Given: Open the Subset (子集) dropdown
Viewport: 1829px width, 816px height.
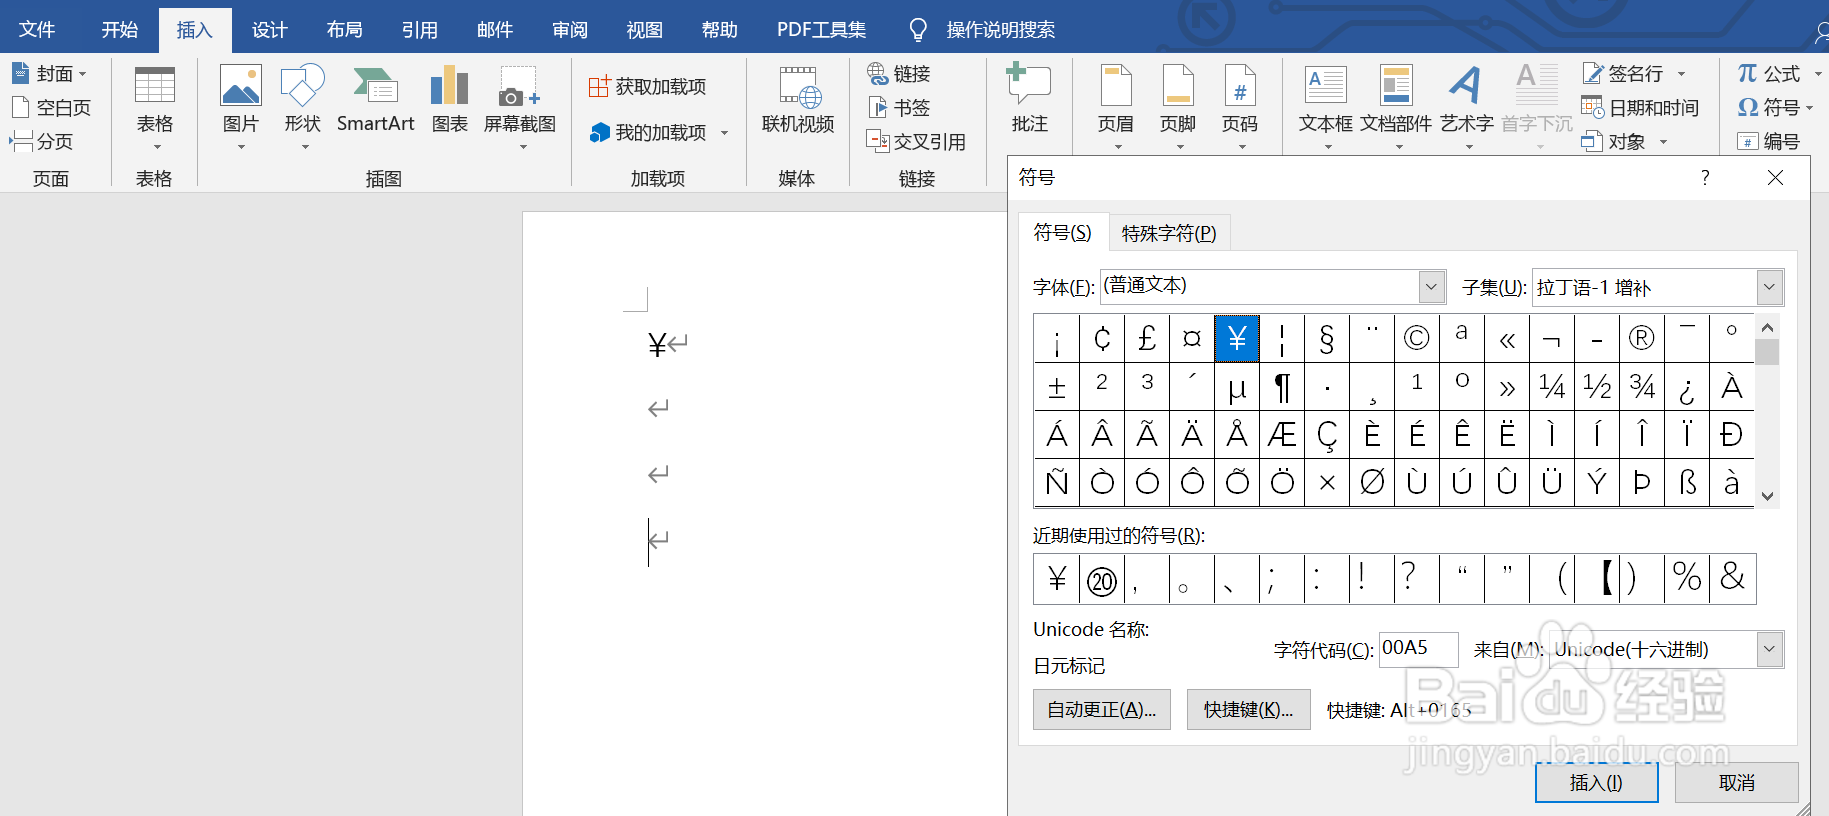Looking at the screenshot, I should click(1770, 287).
